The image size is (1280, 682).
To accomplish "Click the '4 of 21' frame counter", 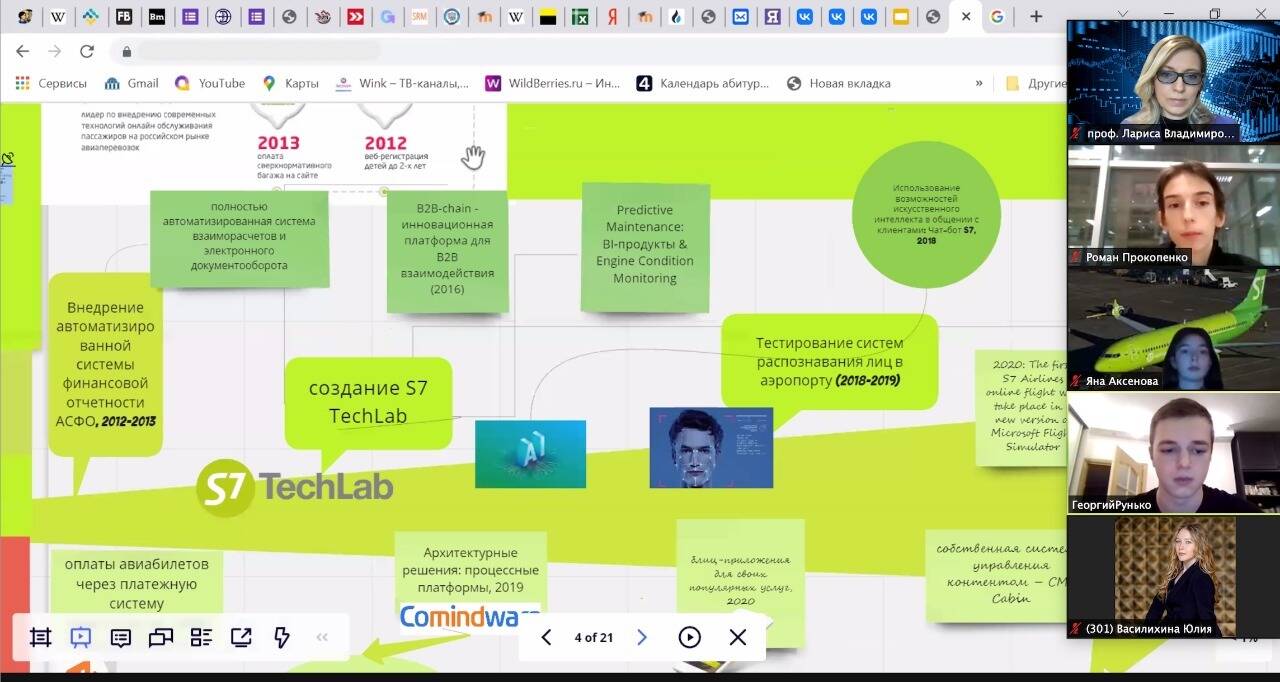I will pyautogui.click(x=594, y=637).
